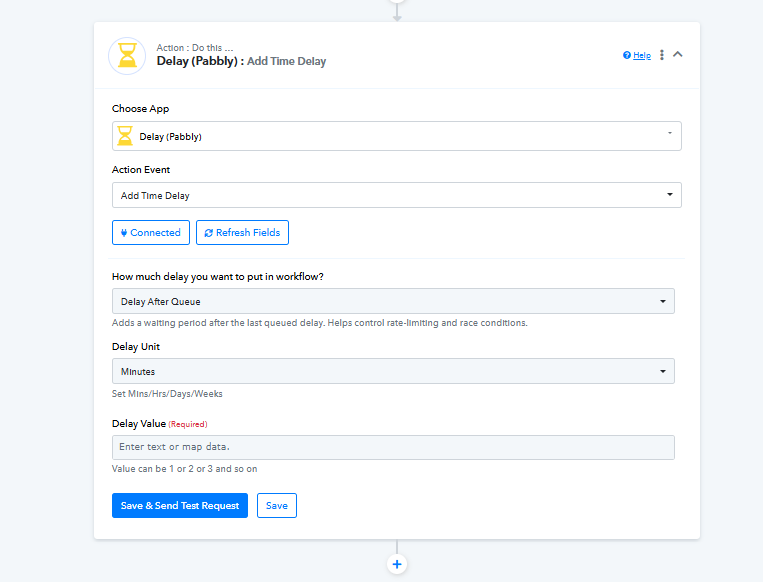Image resolution: width=763 pixels, height=582 pixels.
Task: Add a new step with the plus icon
Action: click(x=397, y=564)
